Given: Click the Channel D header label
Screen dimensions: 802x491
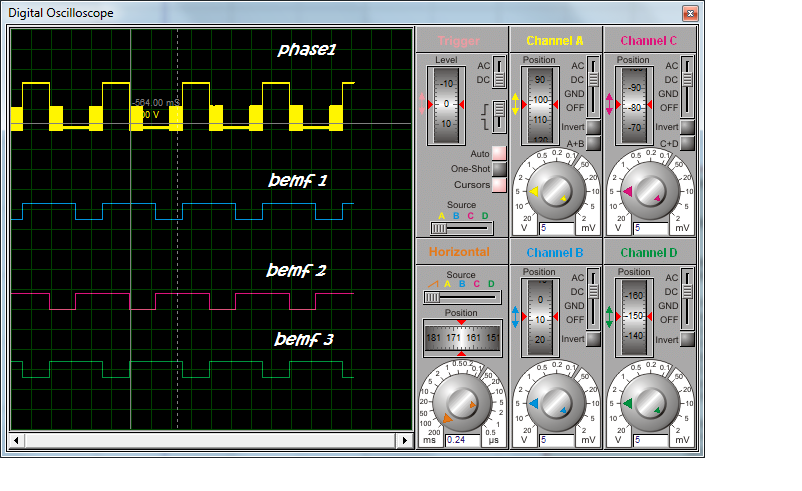Looking at the screenshot, I should coord(649,253).
